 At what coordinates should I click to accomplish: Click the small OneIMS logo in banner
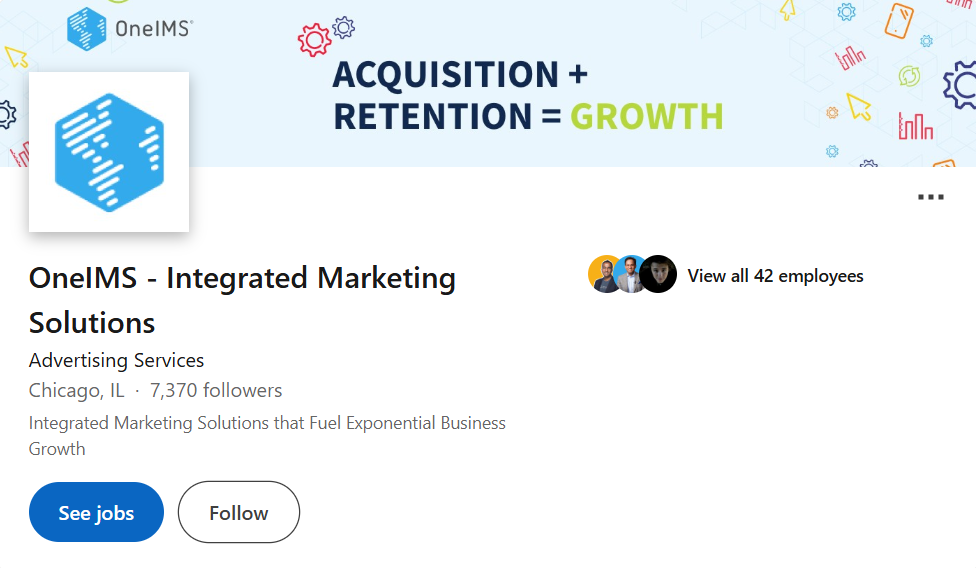[x=129, y=28]
